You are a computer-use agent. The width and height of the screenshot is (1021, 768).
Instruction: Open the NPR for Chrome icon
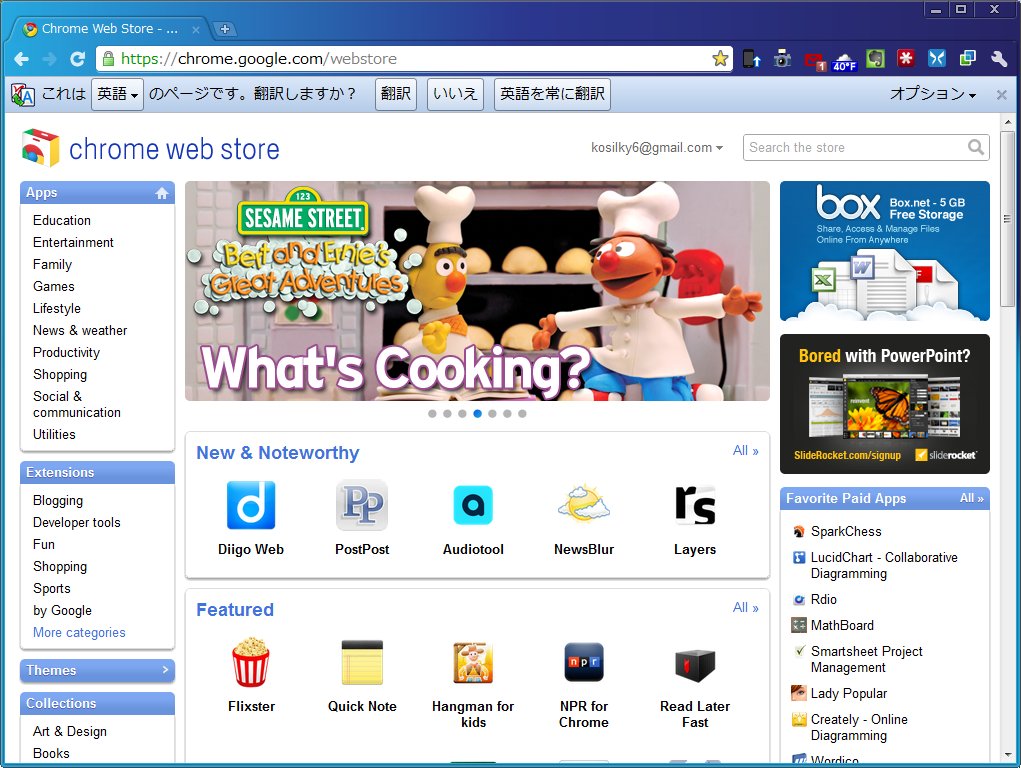click(583, 662)
